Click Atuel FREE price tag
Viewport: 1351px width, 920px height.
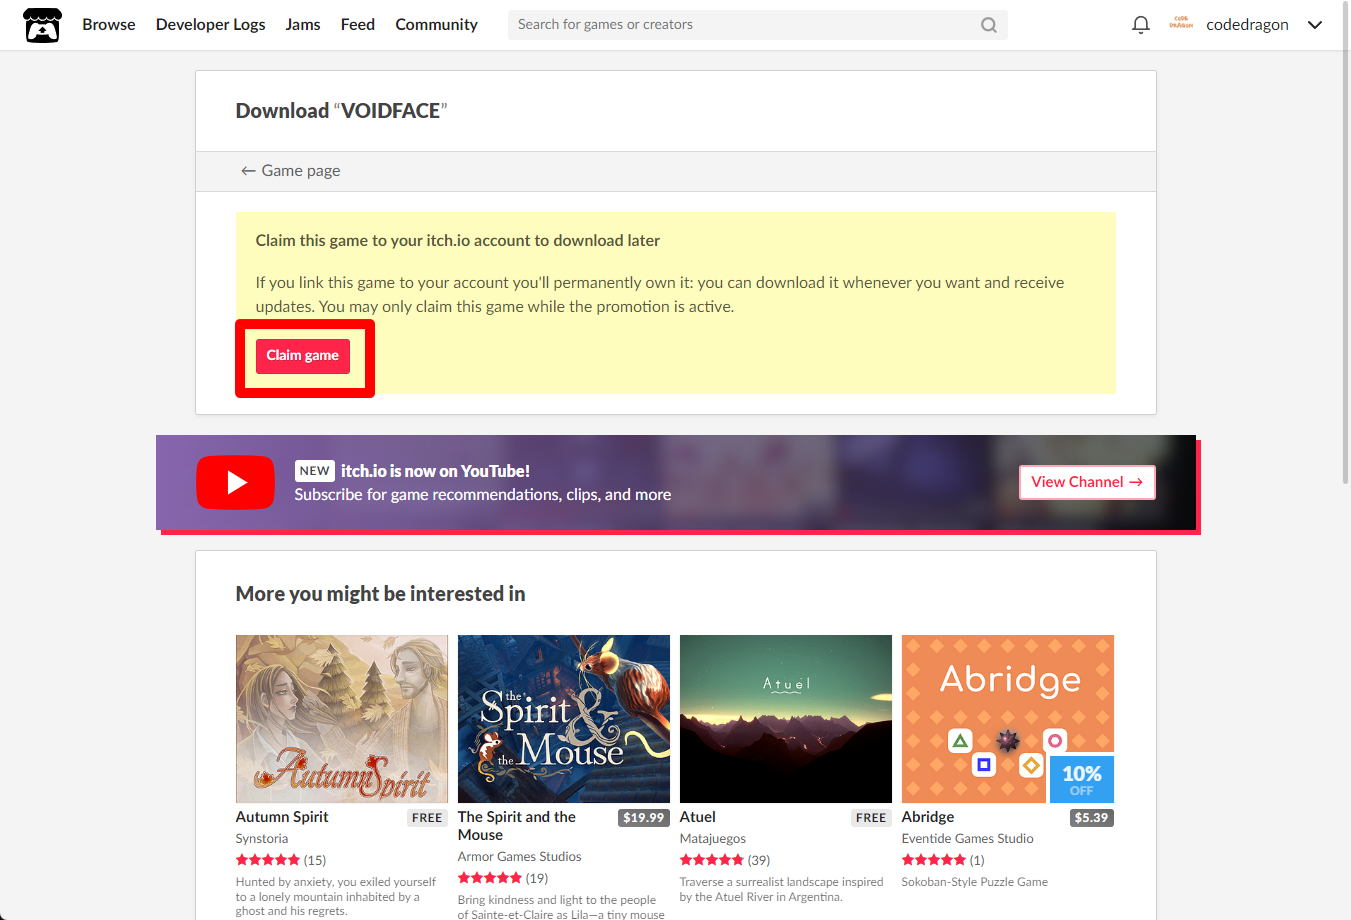[x=871, y=818]
